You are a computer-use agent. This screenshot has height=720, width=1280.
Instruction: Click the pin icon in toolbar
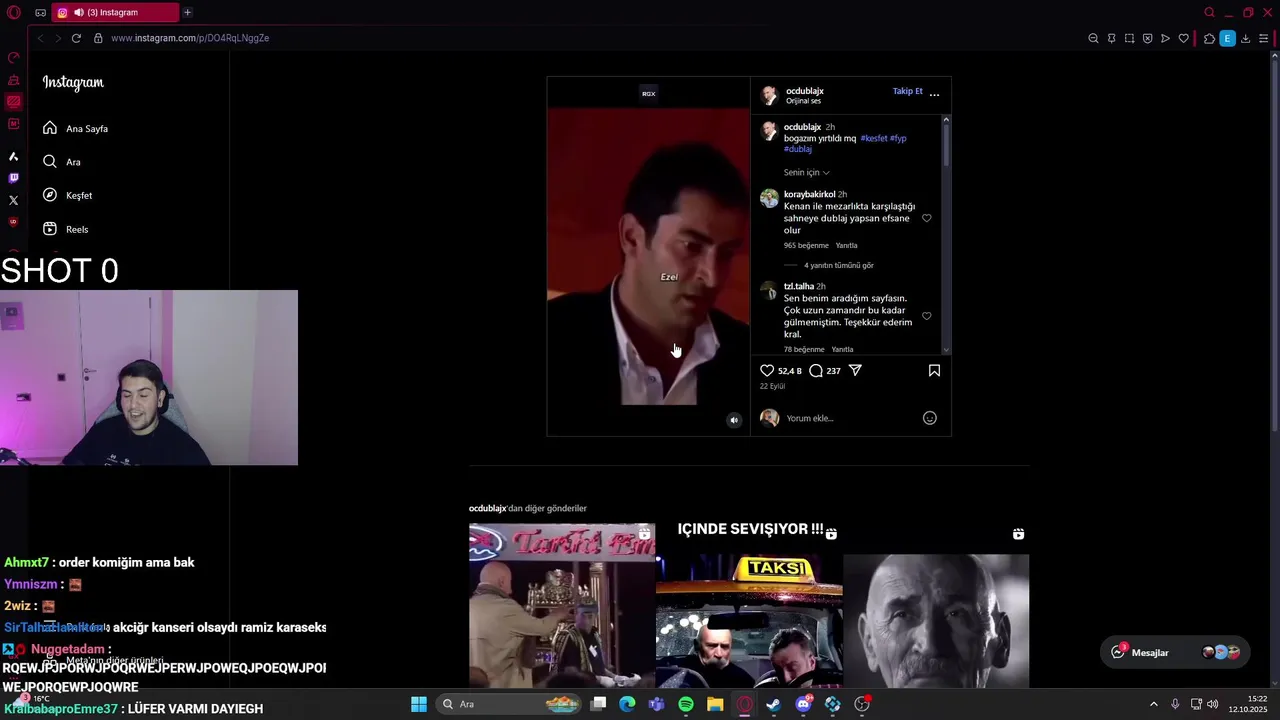(x=1111, y=38)
